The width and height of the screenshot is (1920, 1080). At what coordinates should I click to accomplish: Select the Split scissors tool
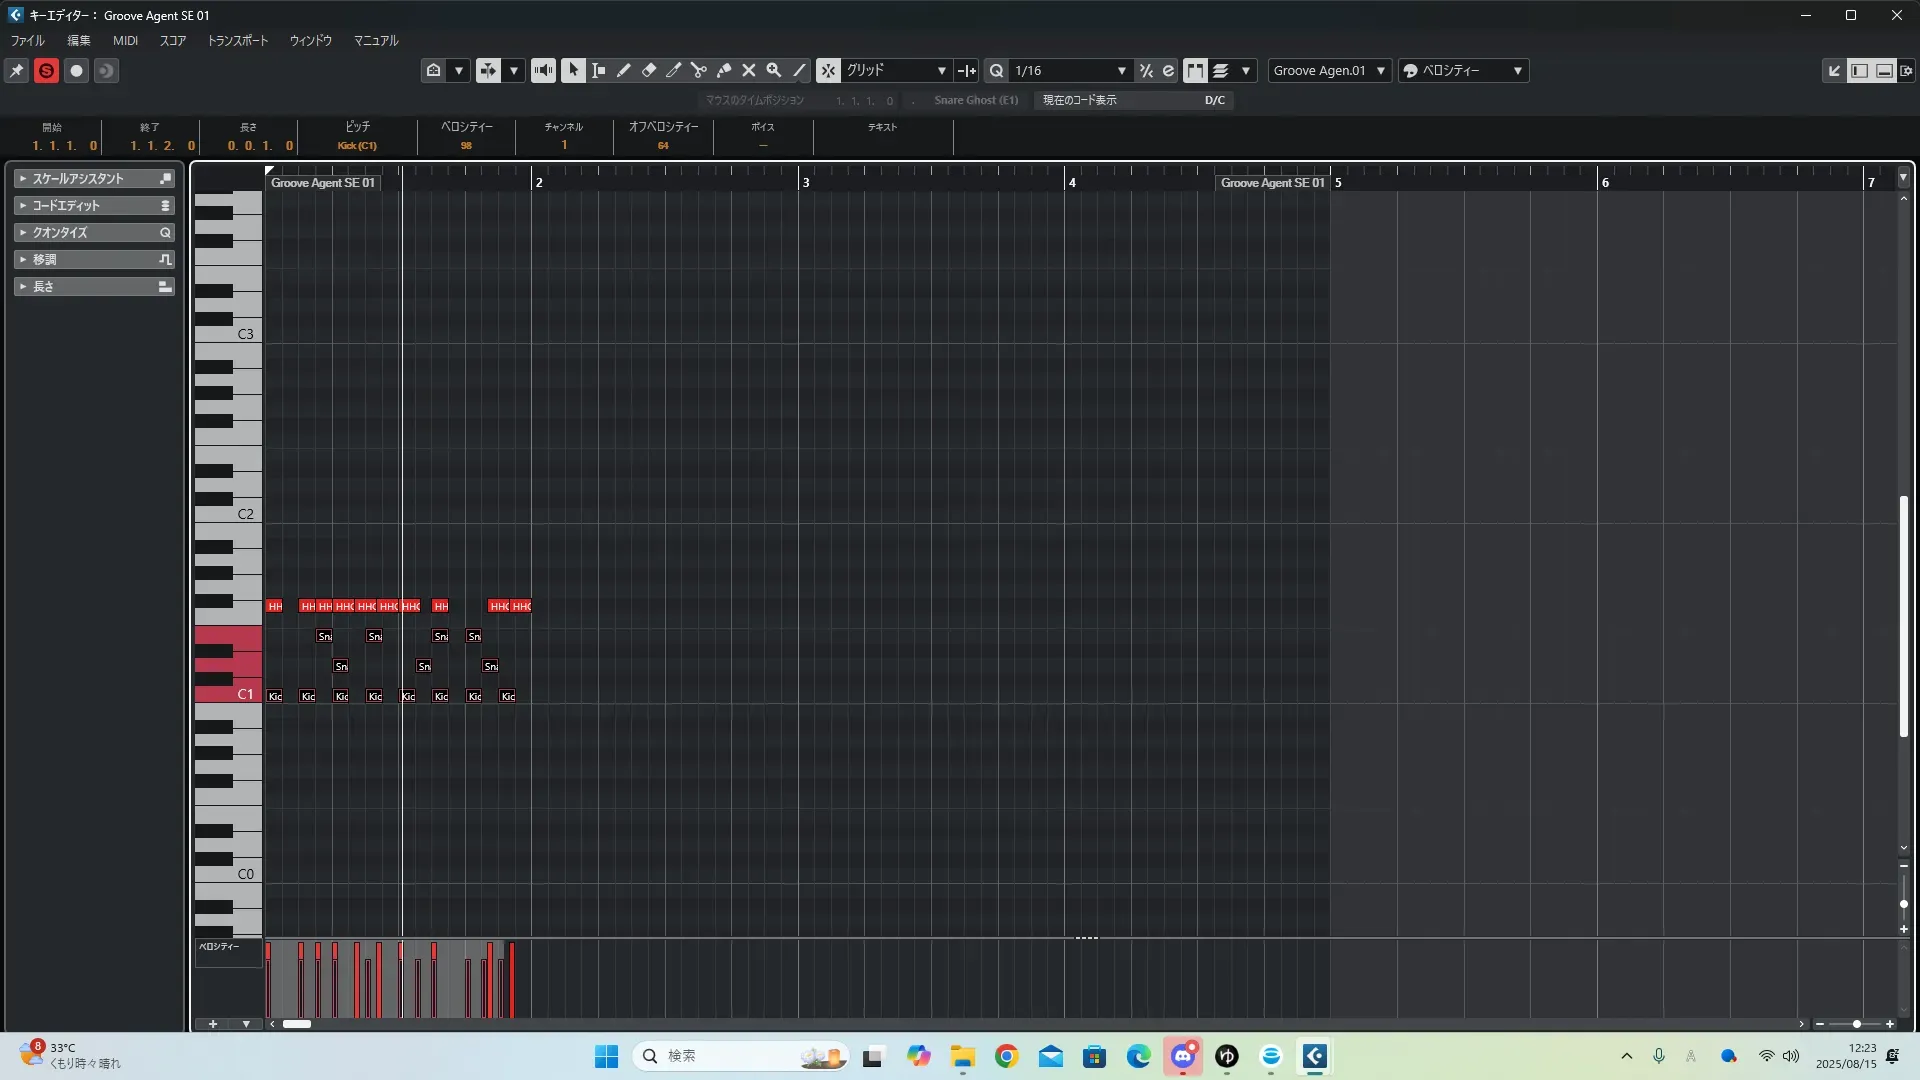698,70
